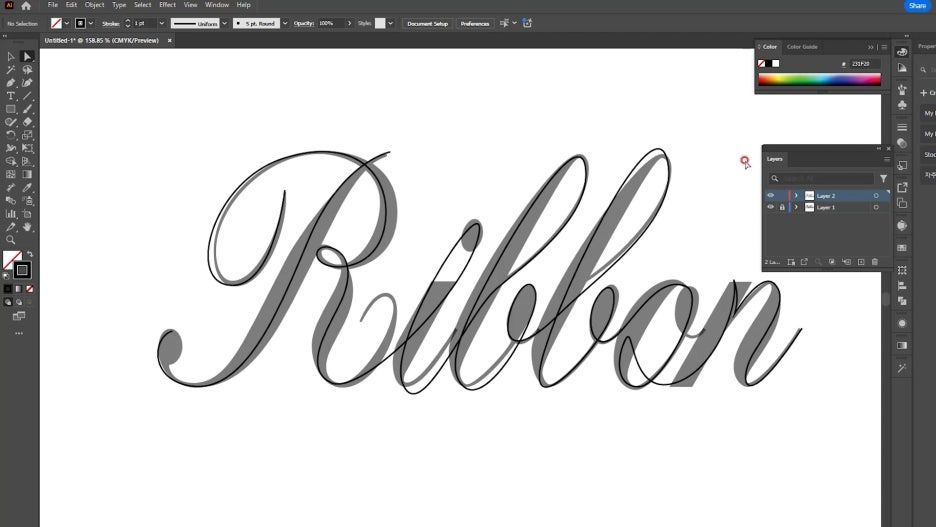The width and height of the screenshot is (936, 527).
Task: Select the Rotate tool
Action: (x=11, y=135)
